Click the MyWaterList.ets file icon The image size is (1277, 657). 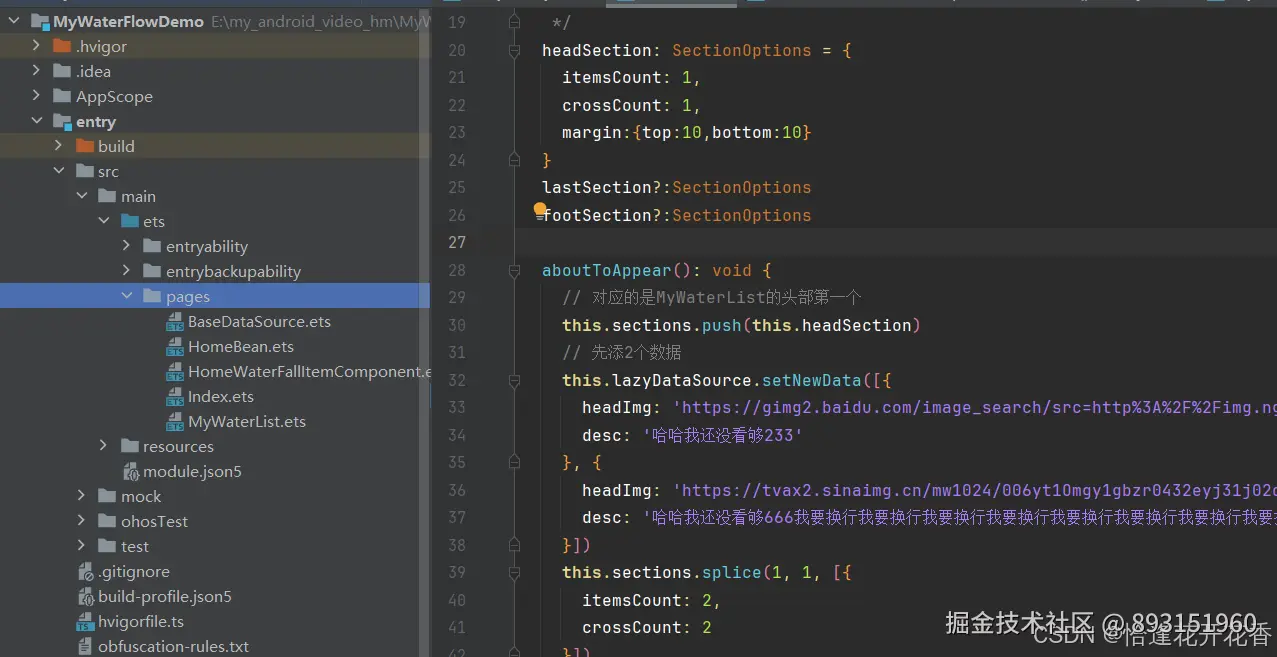click(174, 422)
